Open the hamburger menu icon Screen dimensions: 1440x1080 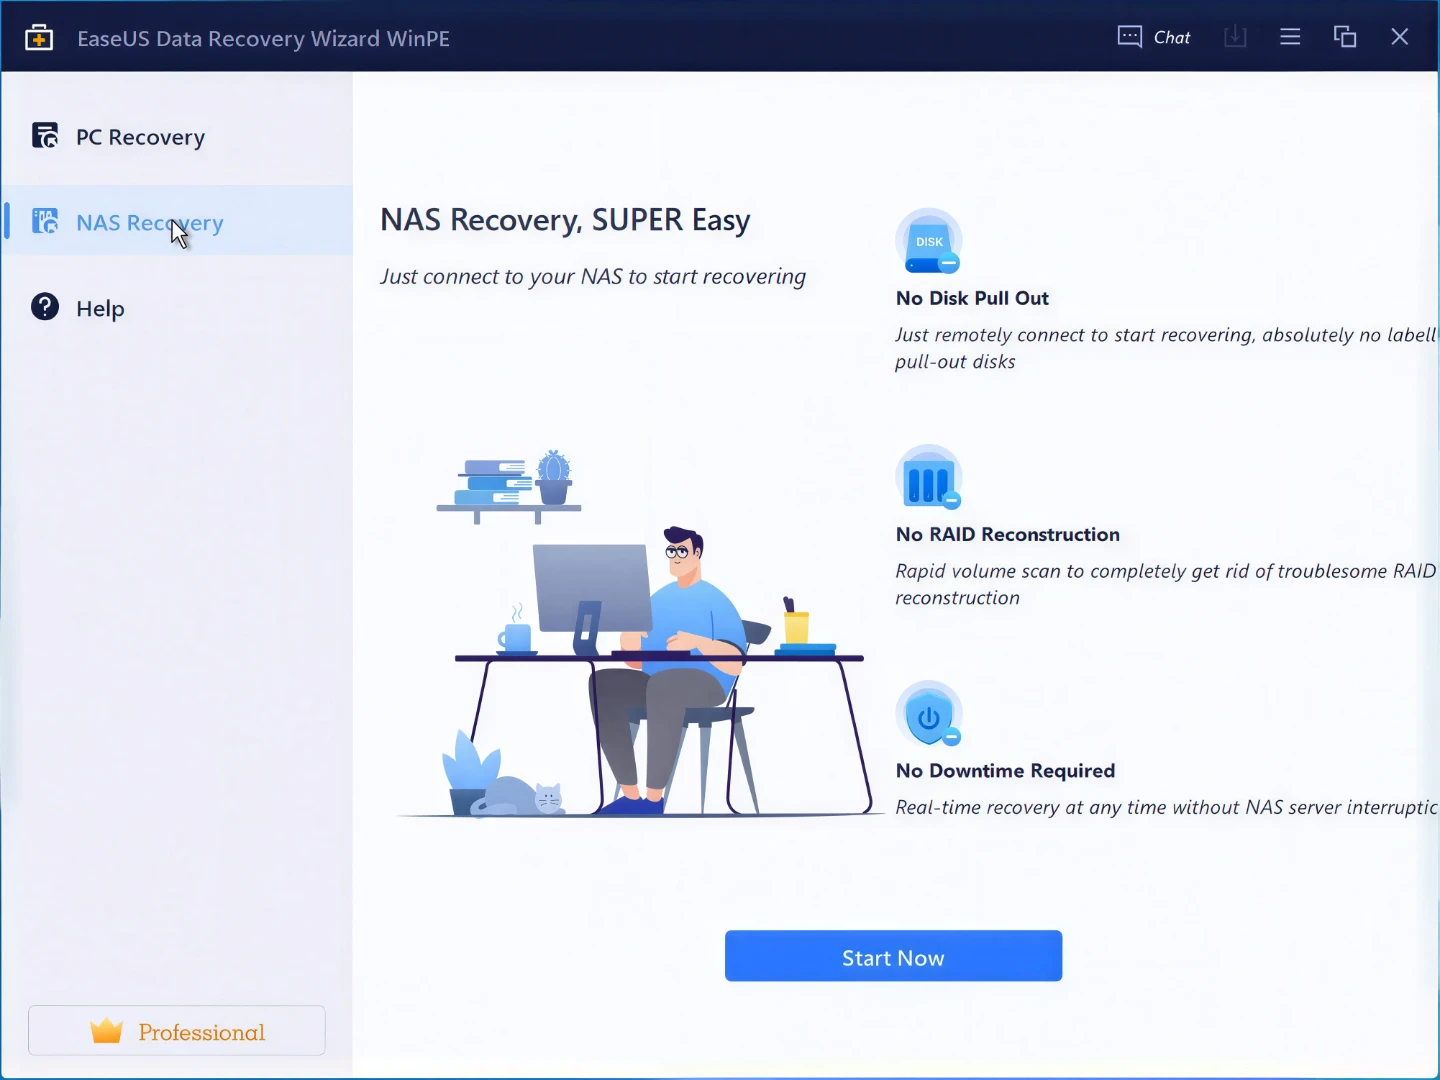click(1290, 37)
